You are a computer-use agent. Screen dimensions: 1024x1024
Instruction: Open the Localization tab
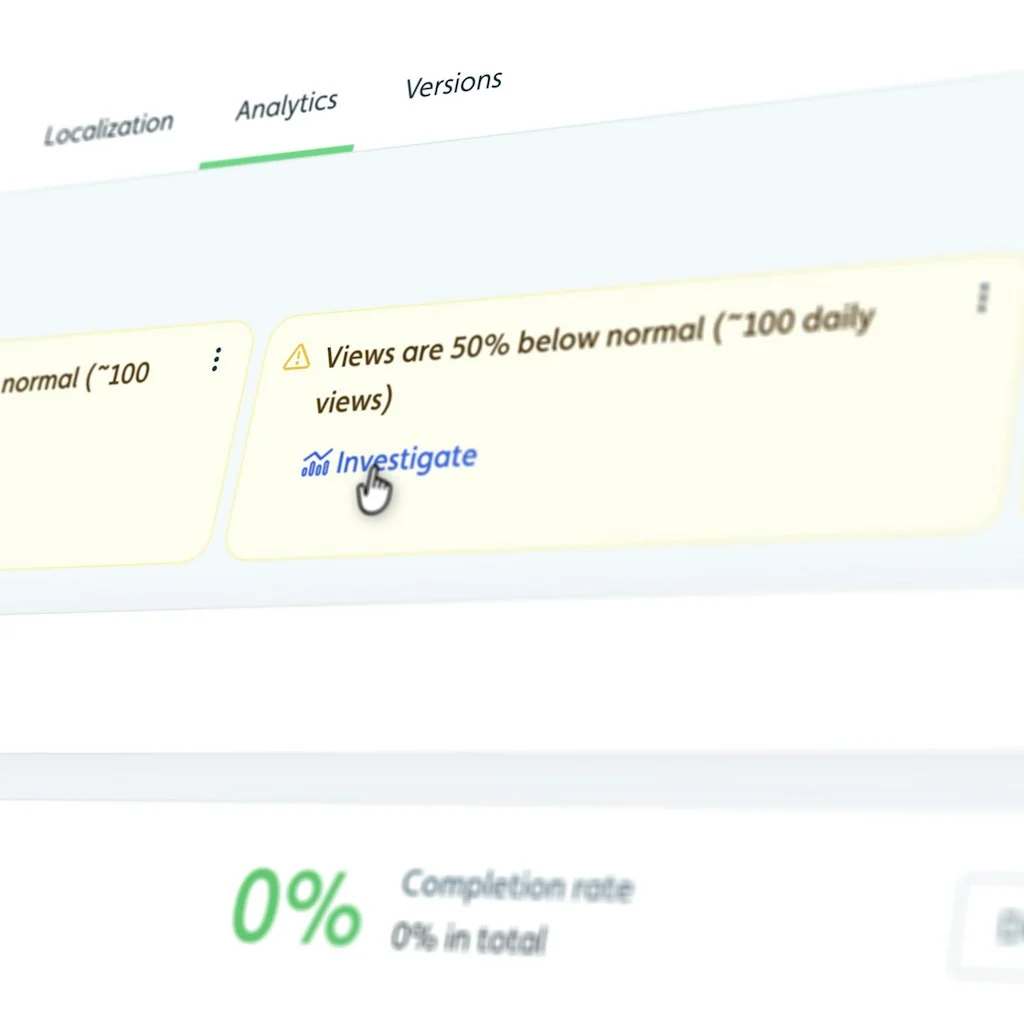click(x=108, y=121)
